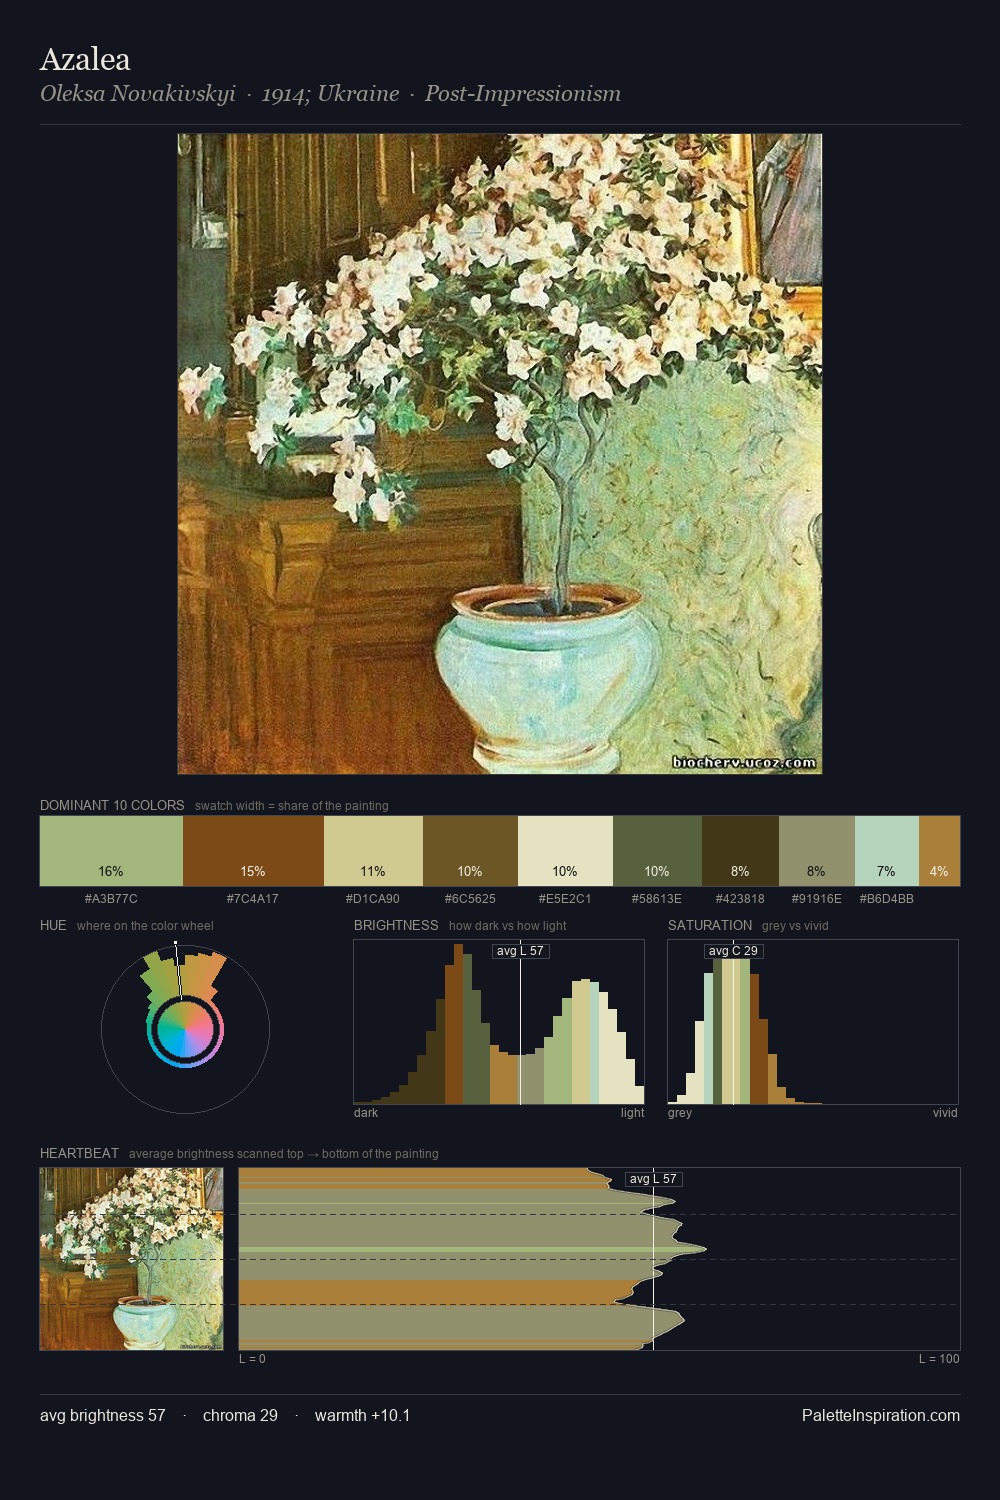Click the 'dark' axis label
This screenshot has height=1500, width=1000.
pos(366,1113)
